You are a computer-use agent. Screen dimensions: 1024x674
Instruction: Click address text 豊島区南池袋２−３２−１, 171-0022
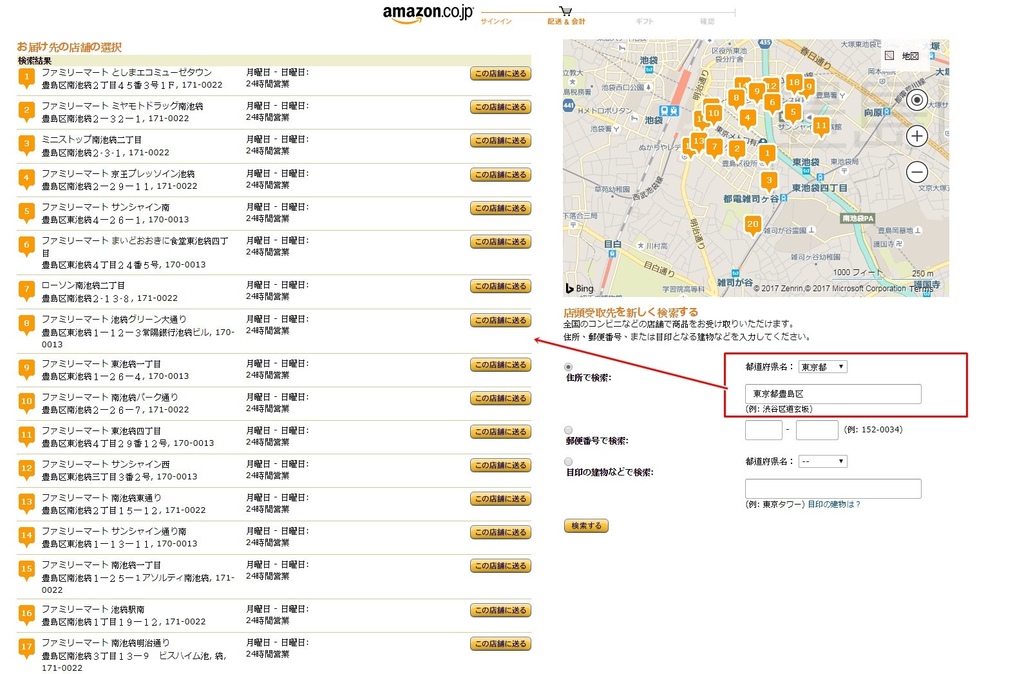point(116,118)
